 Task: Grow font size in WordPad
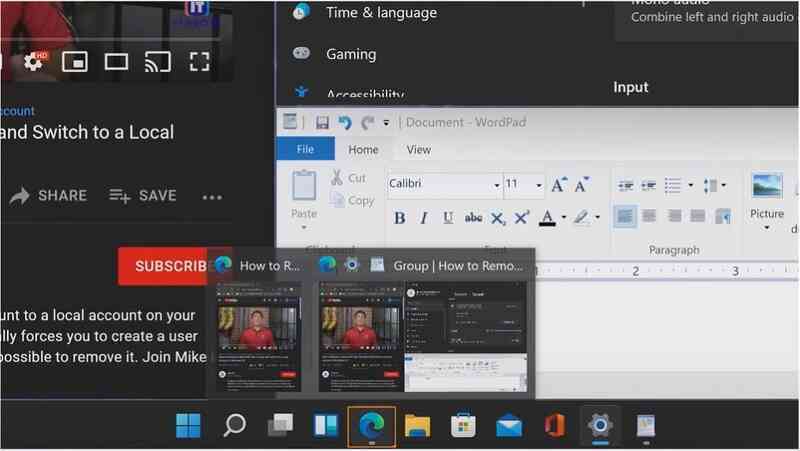(x=559, y=185)
